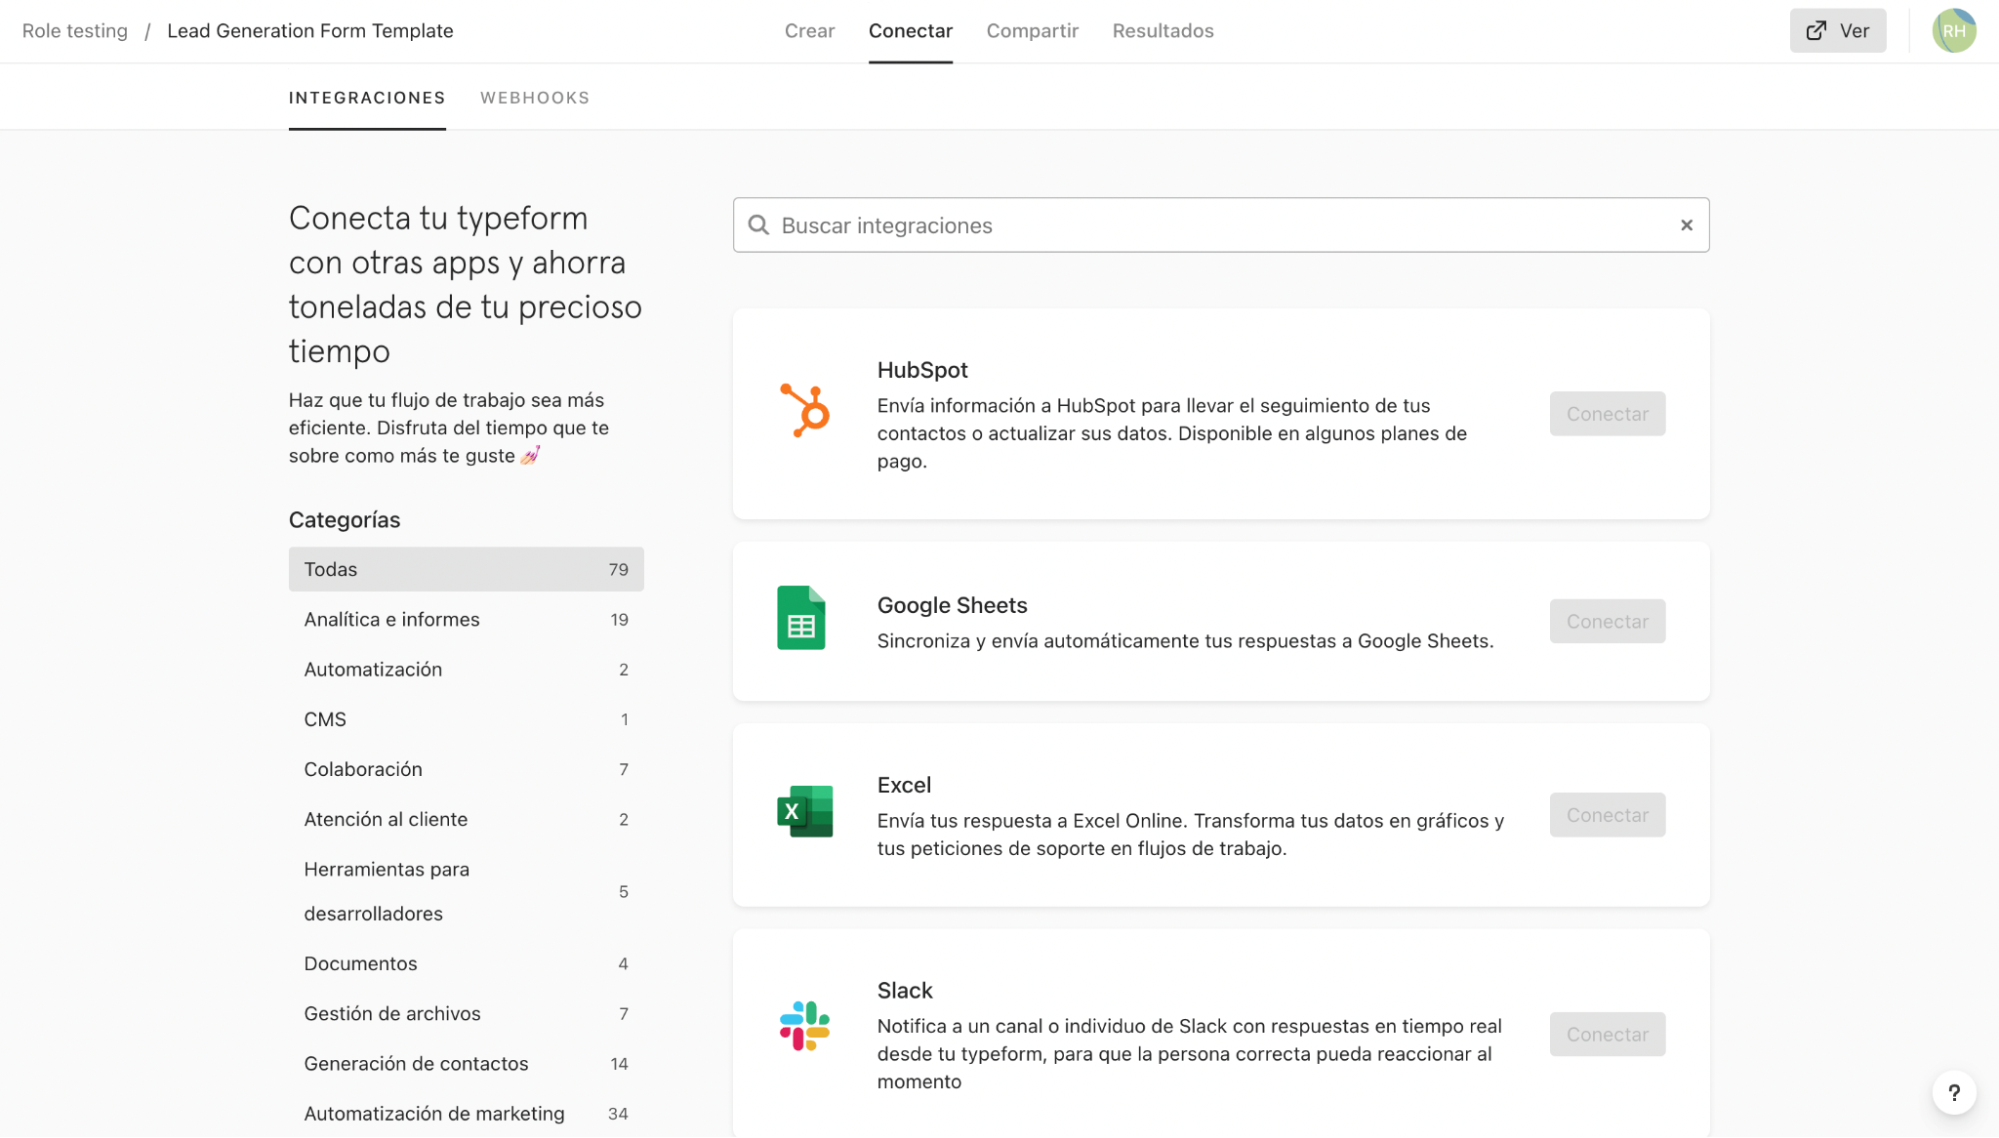Connect the HubSpot integration
Viewport: 1999px width, 1138px height.
[1607, 414]
